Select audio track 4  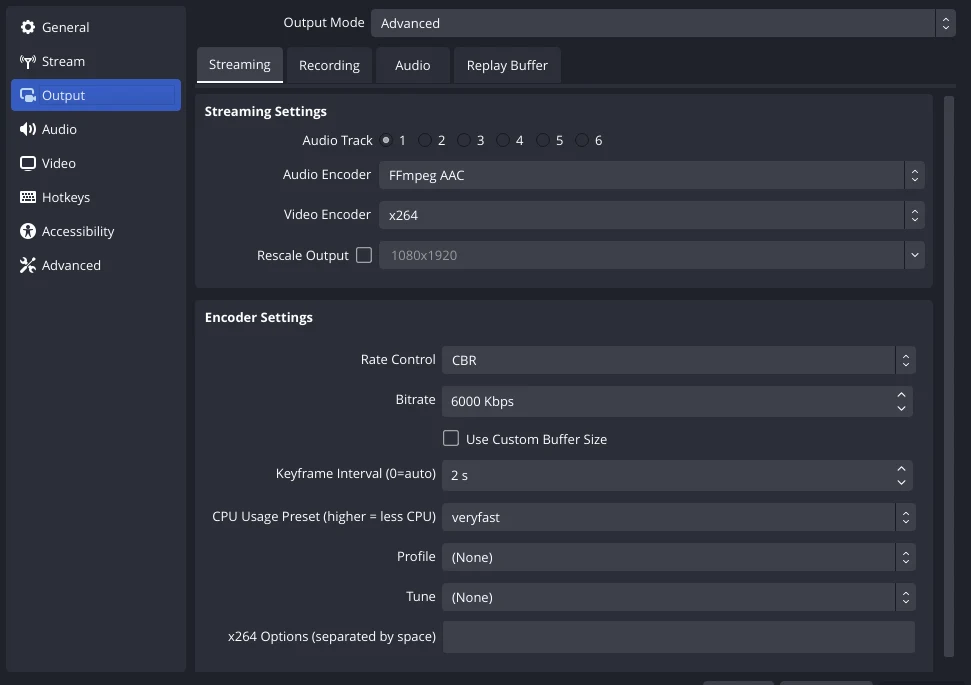pos(503,140)
